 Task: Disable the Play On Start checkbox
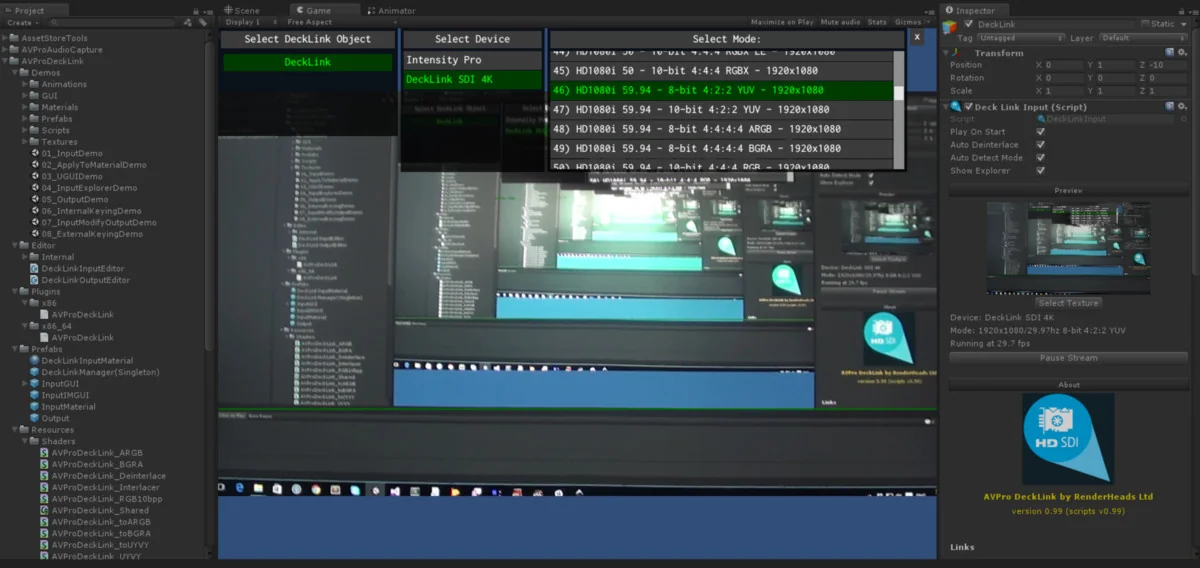[1041, 132]
